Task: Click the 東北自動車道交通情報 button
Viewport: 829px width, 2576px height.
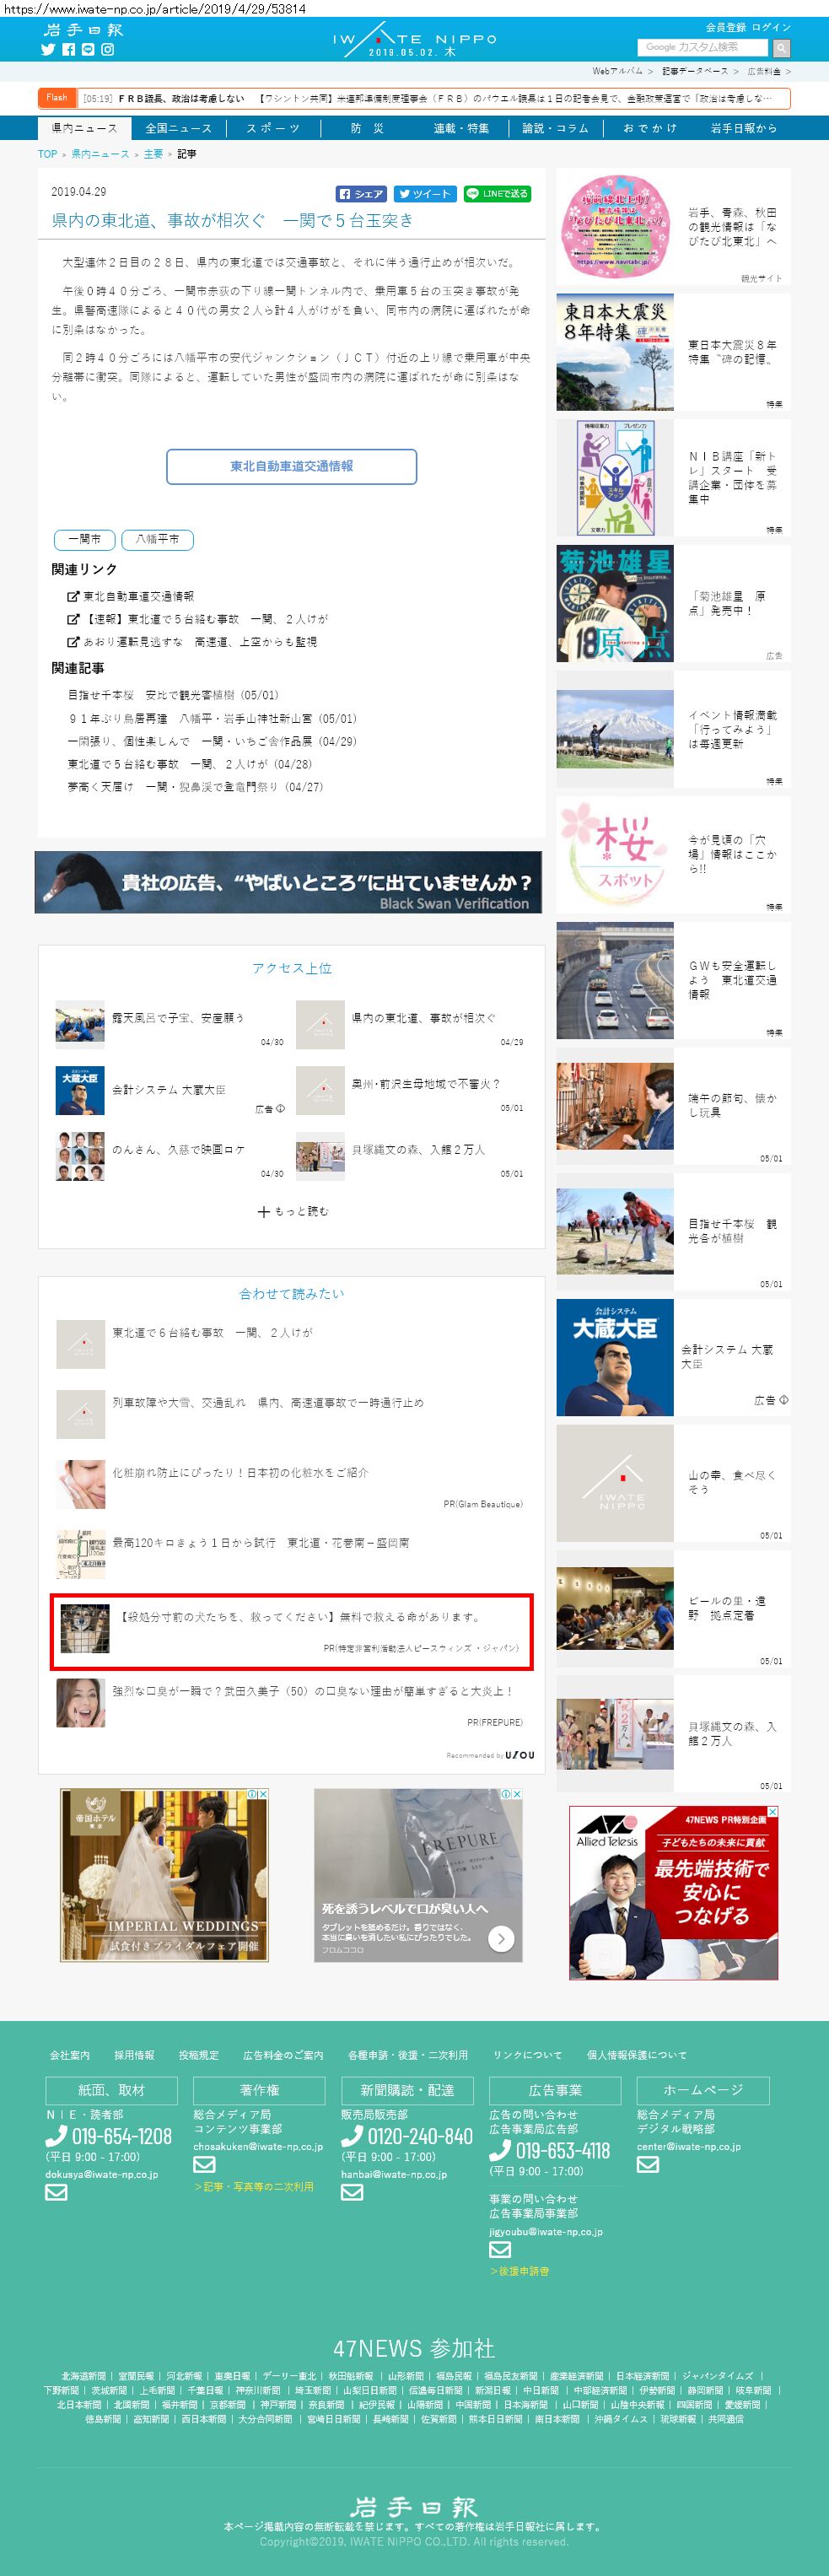Action: pos(291,466)
